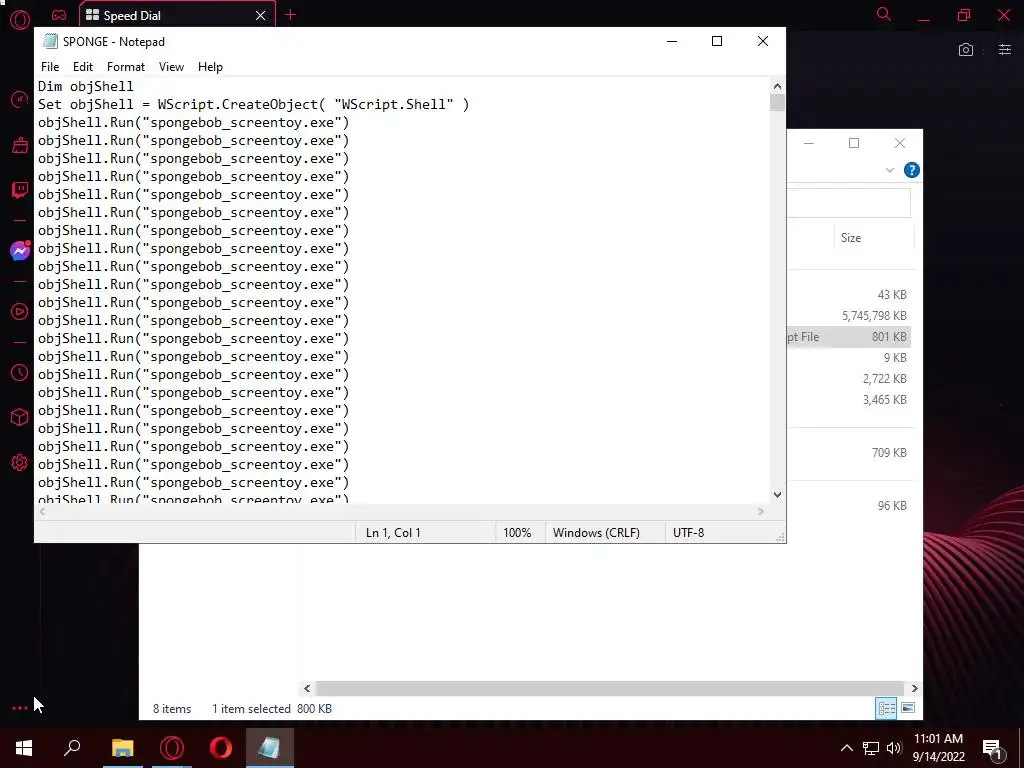
Task: Select the 9 KB file row
Action: pyautogui.click(x=849, y=358)
